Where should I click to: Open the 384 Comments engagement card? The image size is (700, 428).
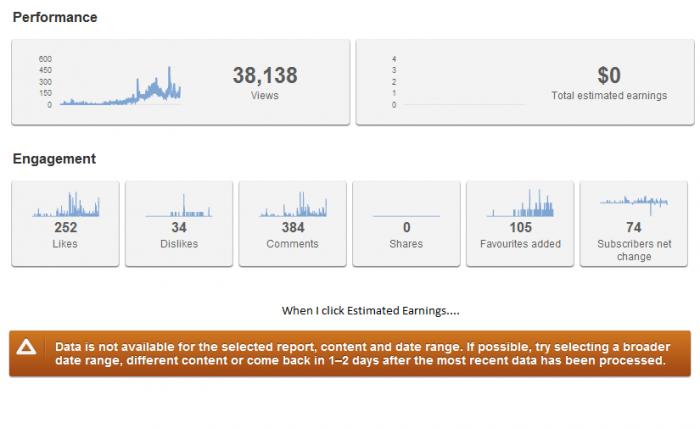coord(292,224)
